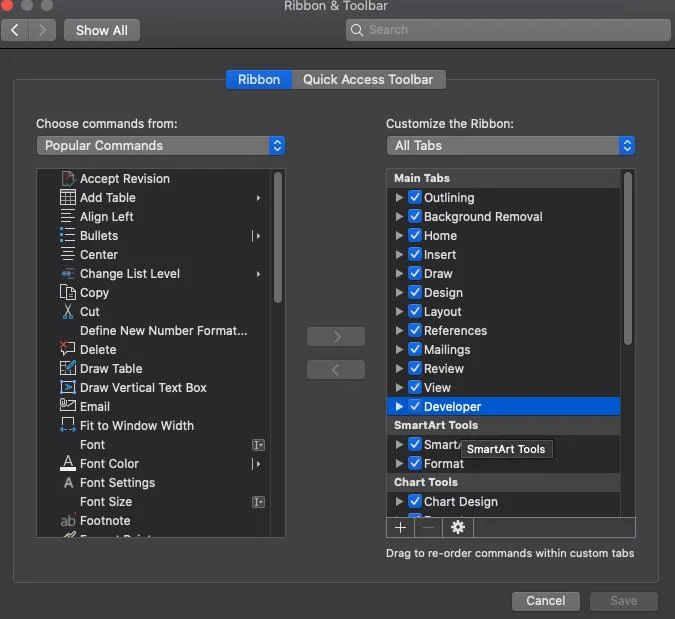
Task: Toggle the Design tab checkbox
Action: (415, 292)
